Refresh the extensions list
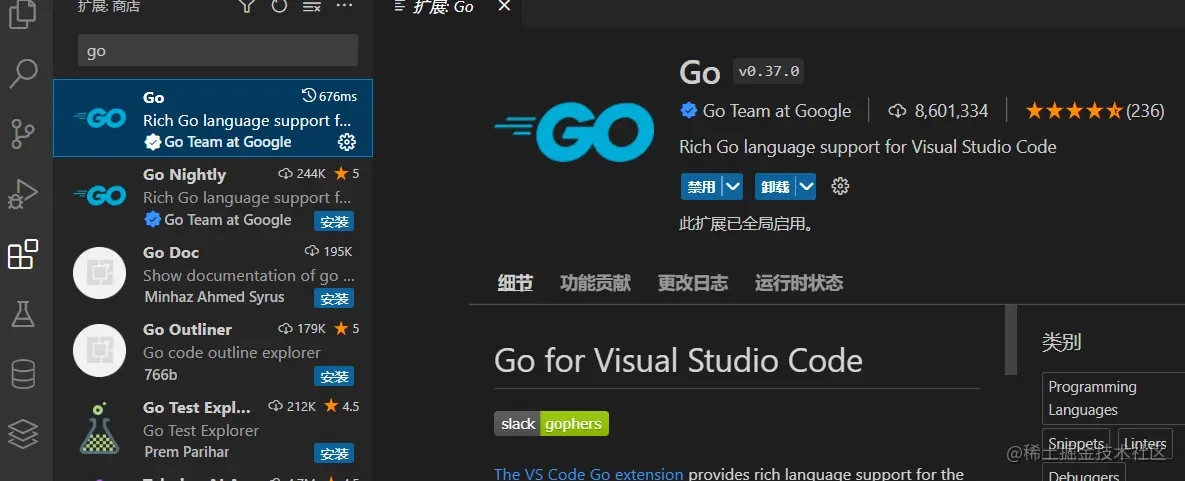Viewport: 1185px width, 481px height. 280,6
